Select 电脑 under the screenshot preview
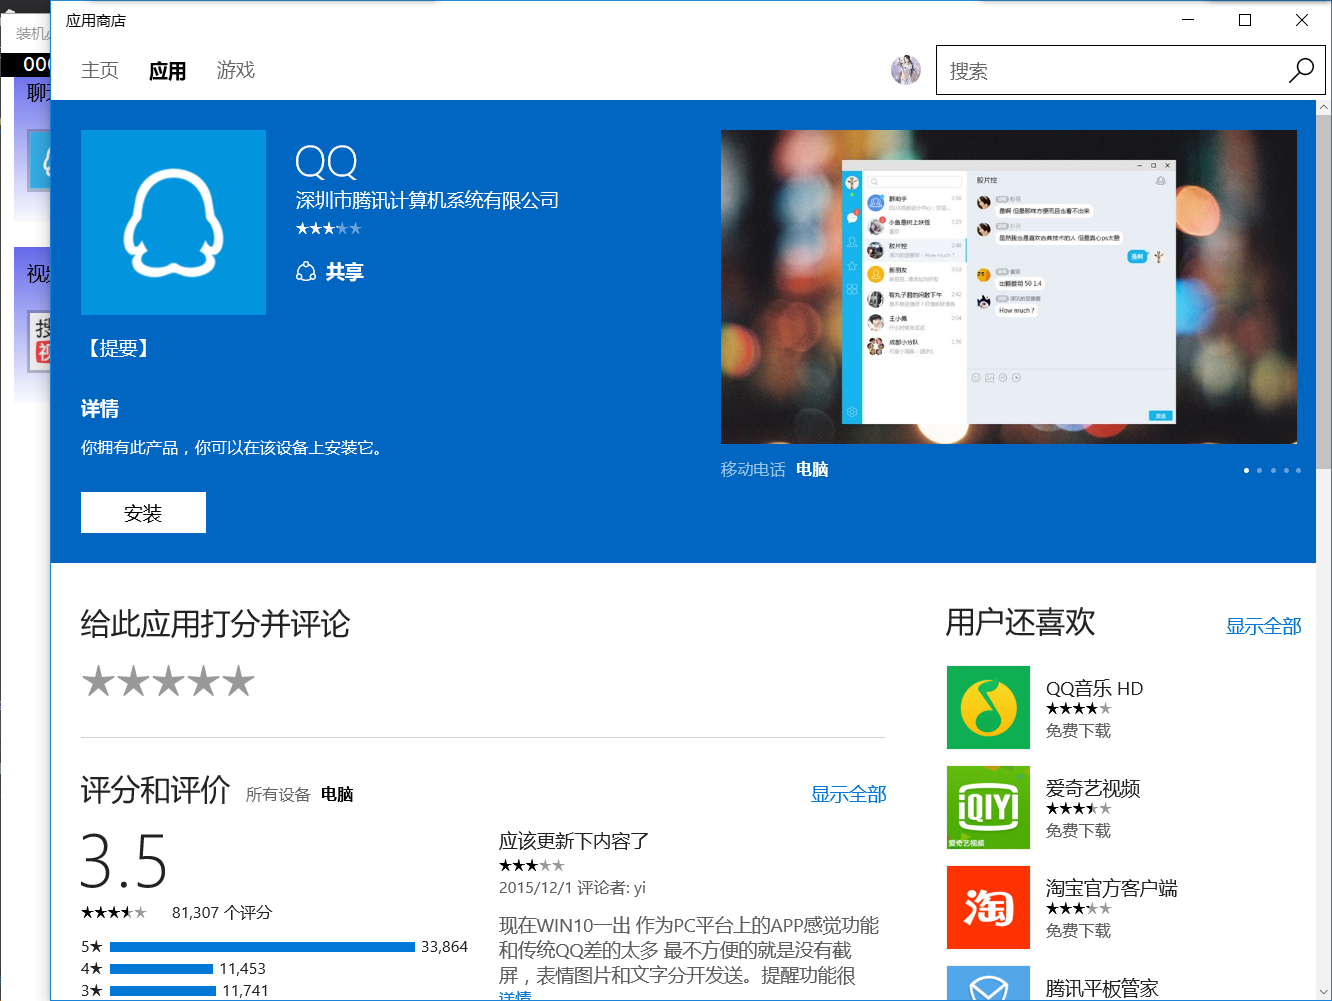The height and width of the screenshot is (1001, 1332). [812, 469]
